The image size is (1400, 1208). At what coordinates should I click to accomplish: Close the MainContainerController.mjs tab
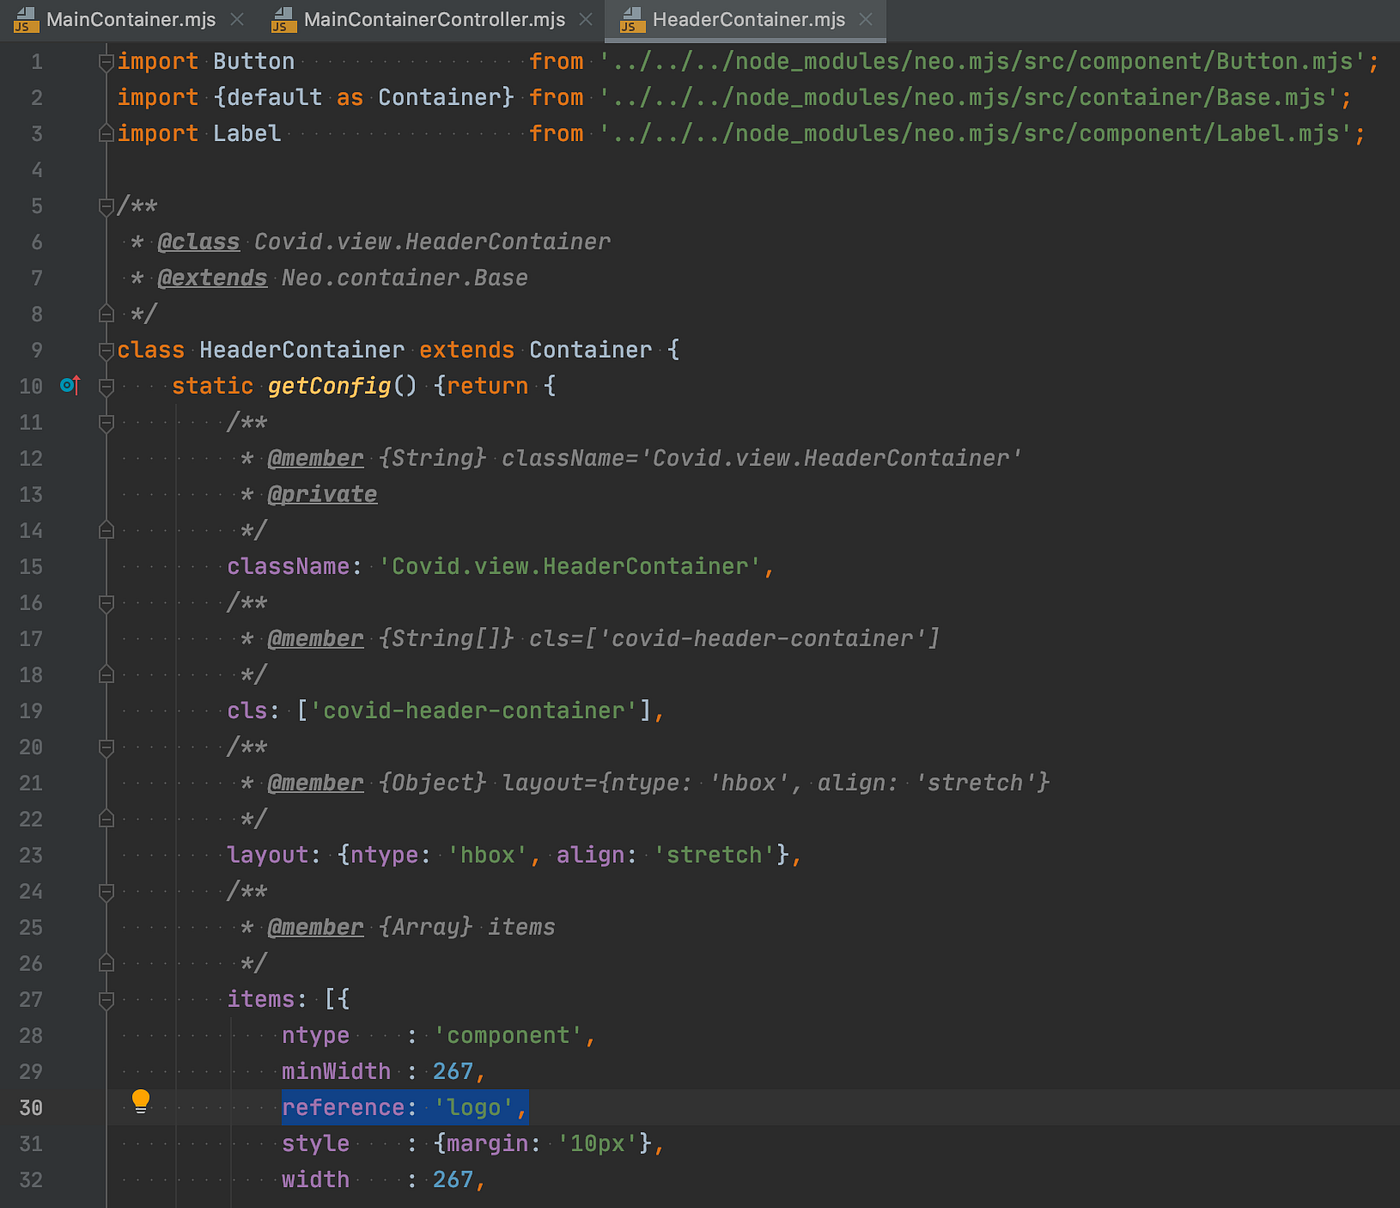click(585, 18)
